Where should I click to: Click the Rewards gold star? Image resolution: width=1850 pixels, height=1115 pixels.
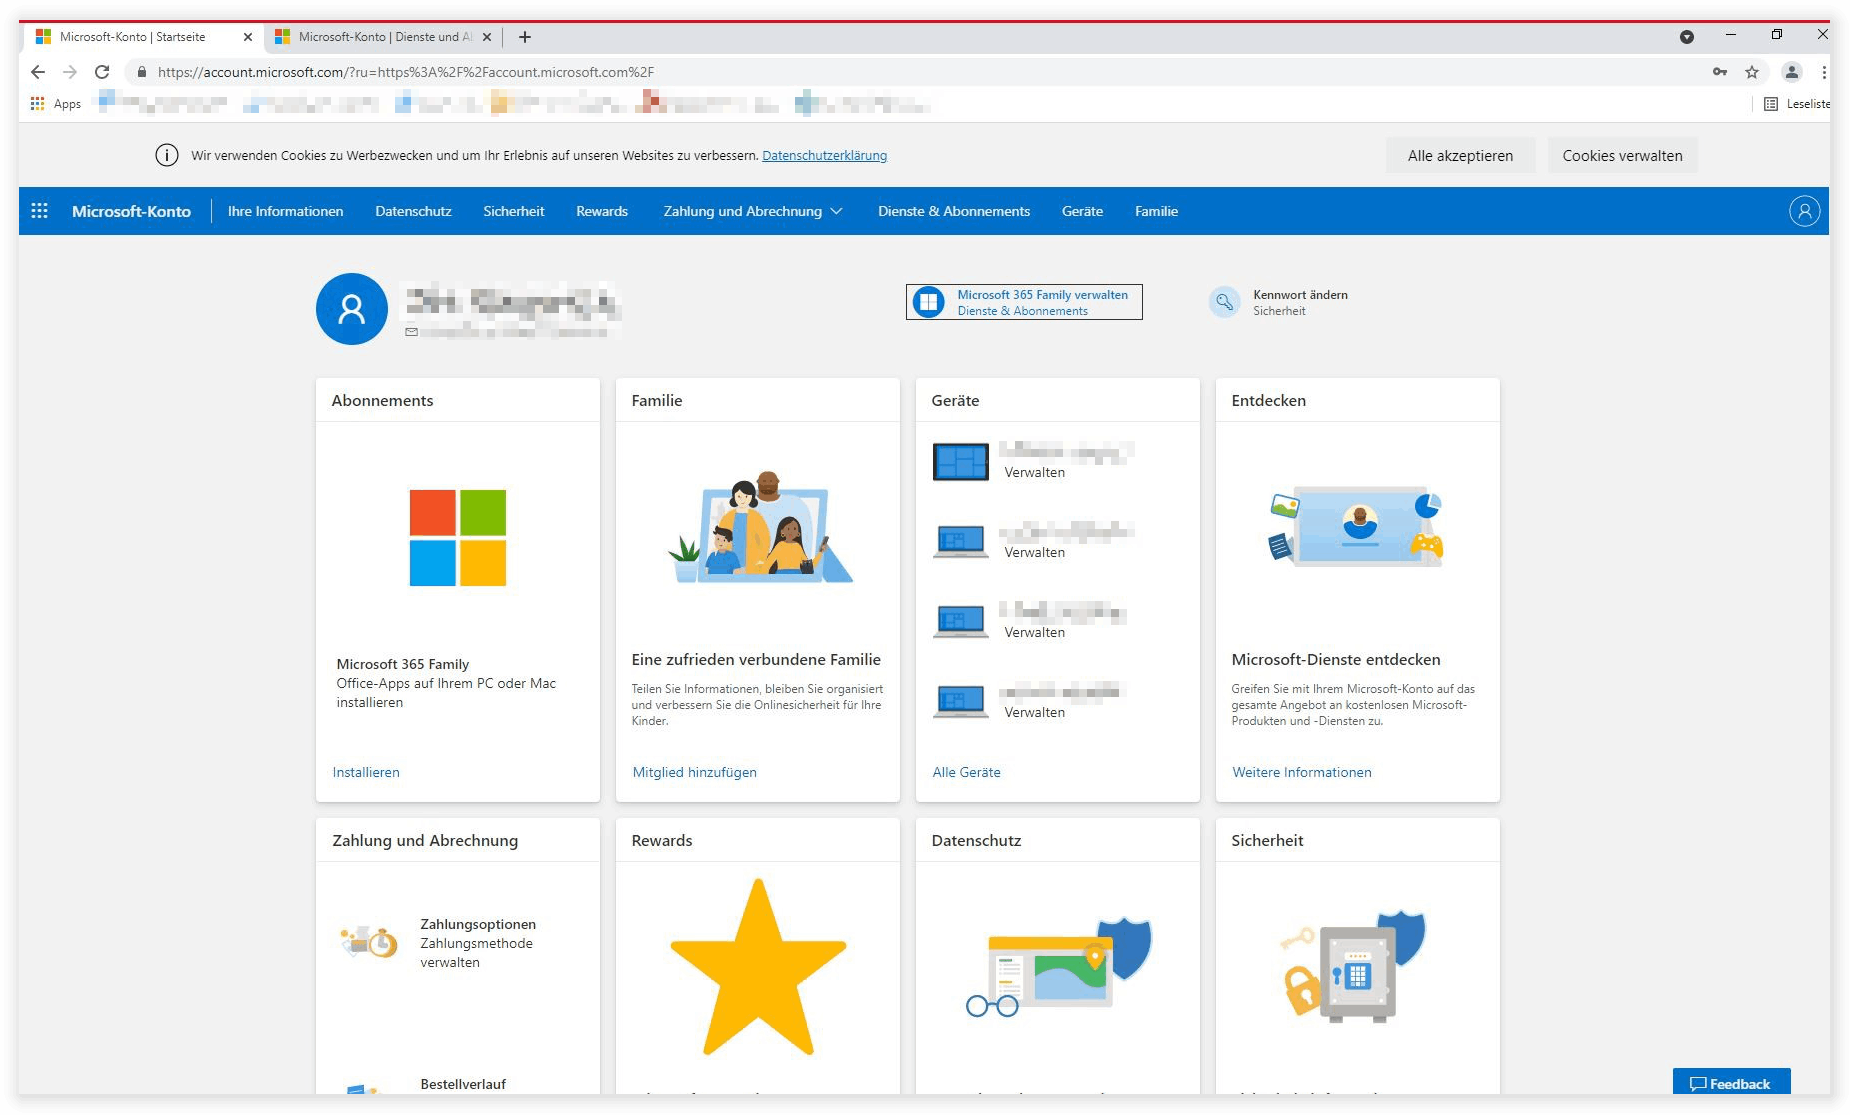[x=758, y=967]
